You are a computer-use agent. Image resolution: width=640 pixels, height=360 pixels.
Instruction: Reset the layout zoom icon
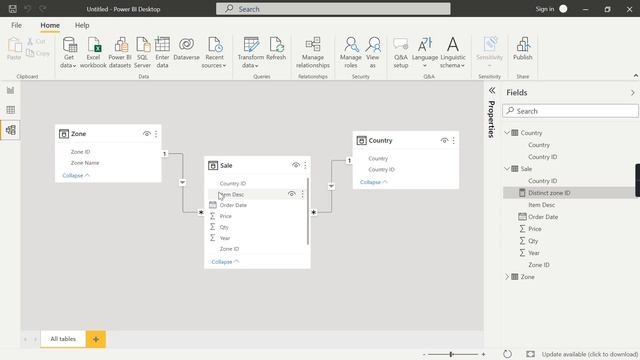507,354
